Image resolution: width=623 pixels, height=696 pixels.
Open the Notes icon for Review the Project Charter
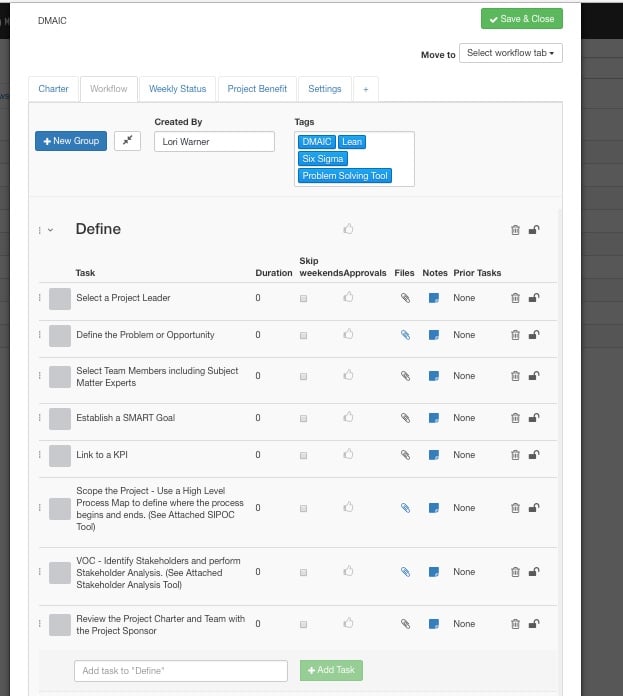click(x=433, y=624)
